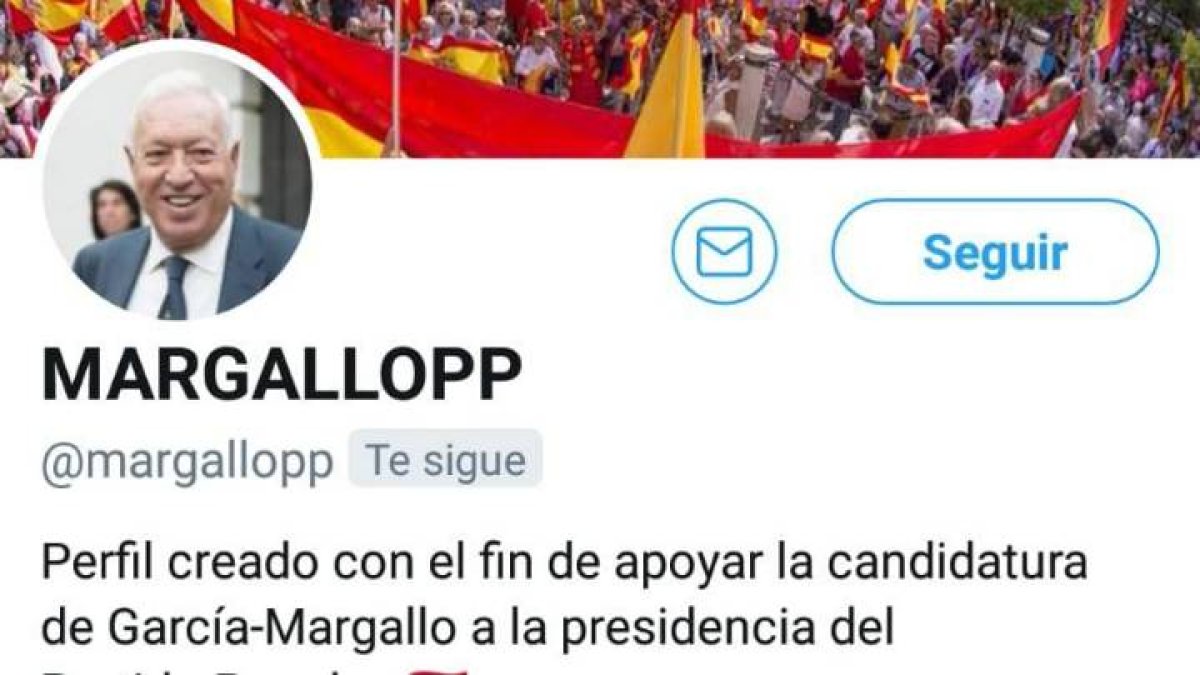Click the blue tie in the avatar
The width and height of the screenshot is (1200, 675).
tap(175, 286)
